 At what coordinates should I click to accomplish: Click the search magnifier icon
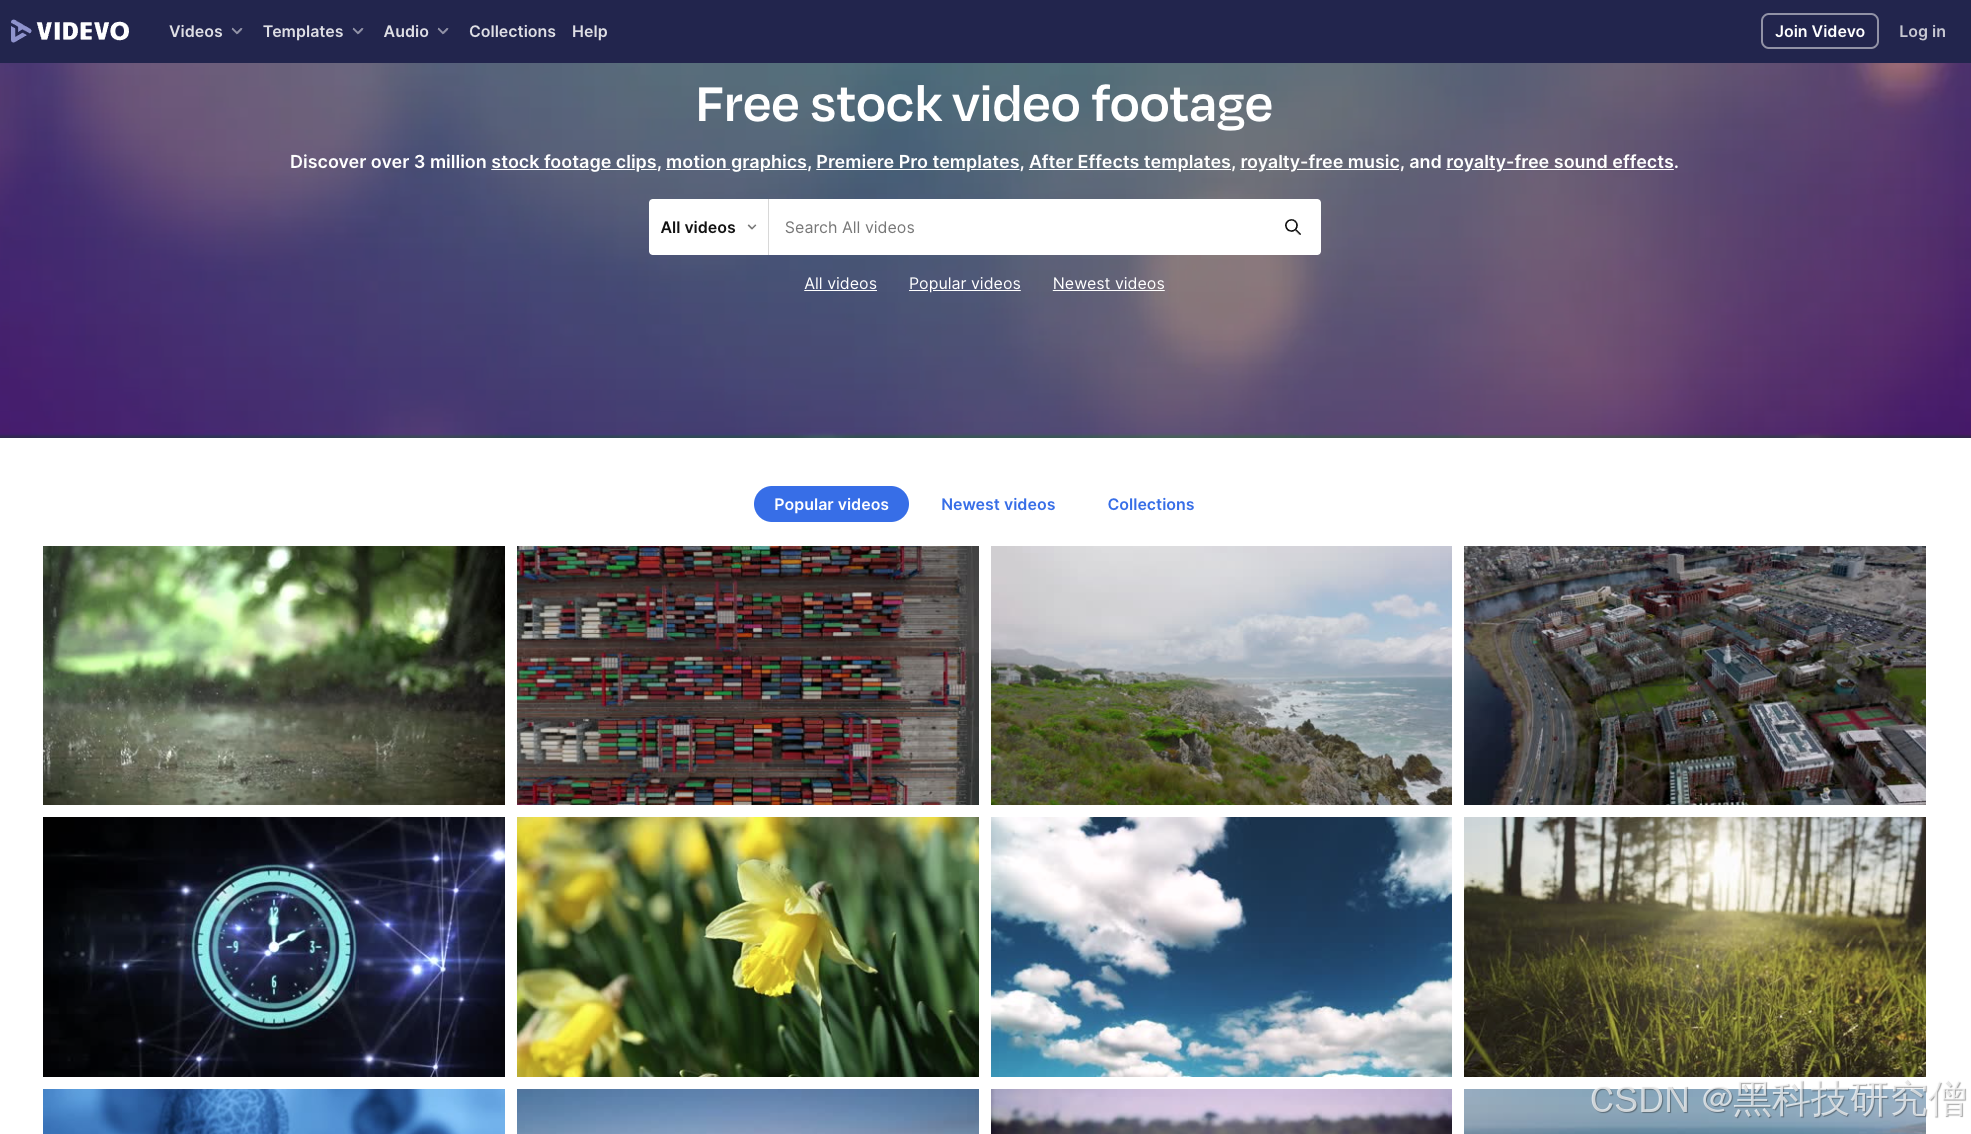1292,227
